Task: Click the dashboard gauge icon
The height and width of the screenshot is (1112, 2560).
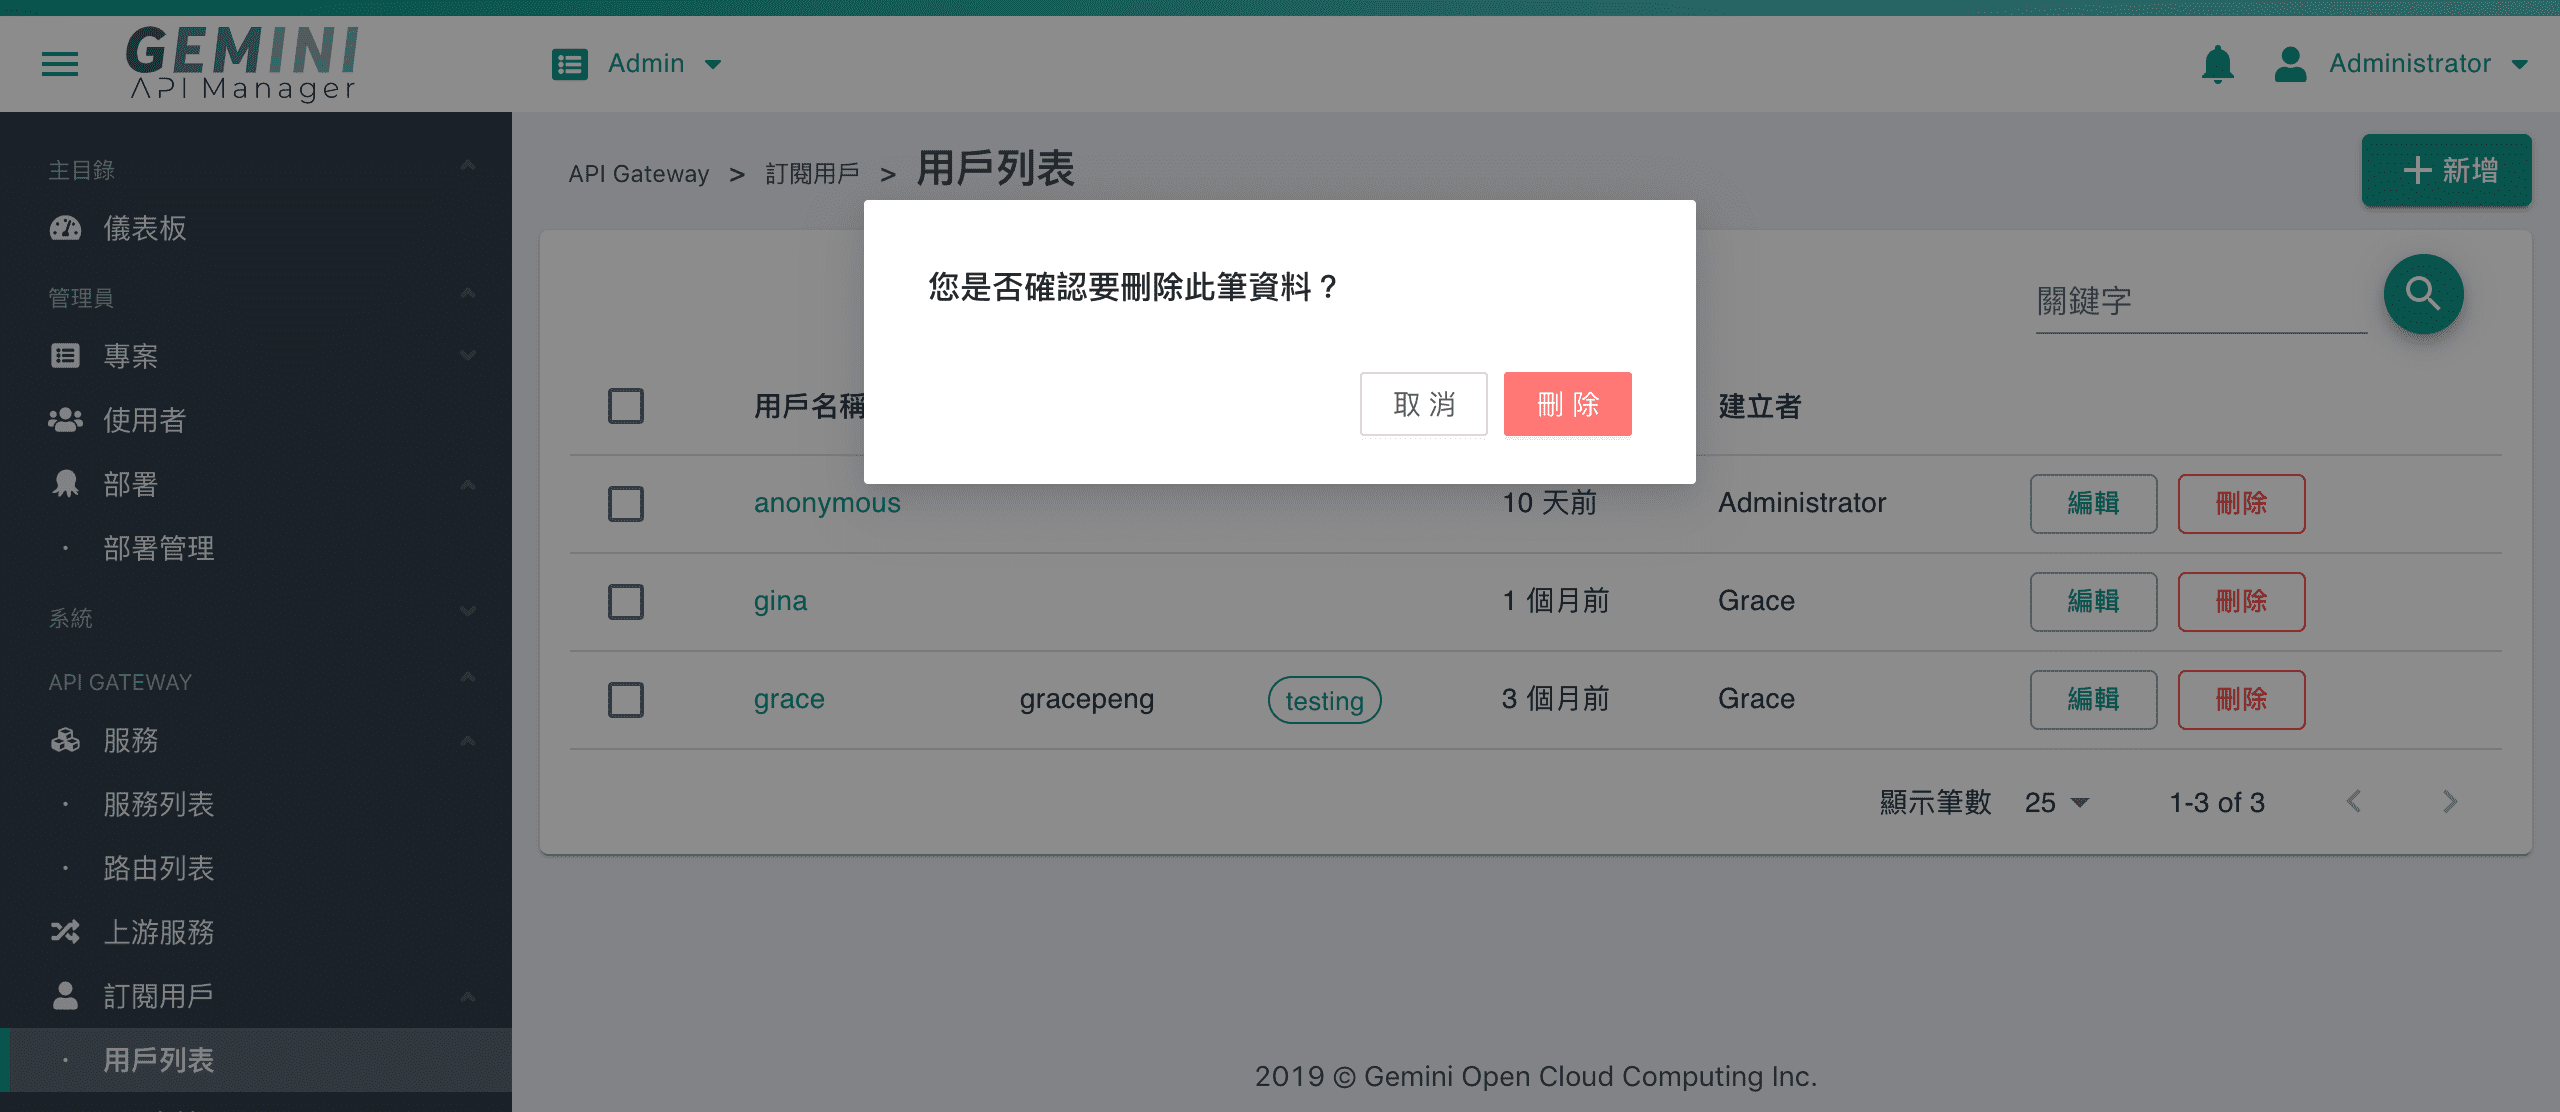Action: coord(65,228)
